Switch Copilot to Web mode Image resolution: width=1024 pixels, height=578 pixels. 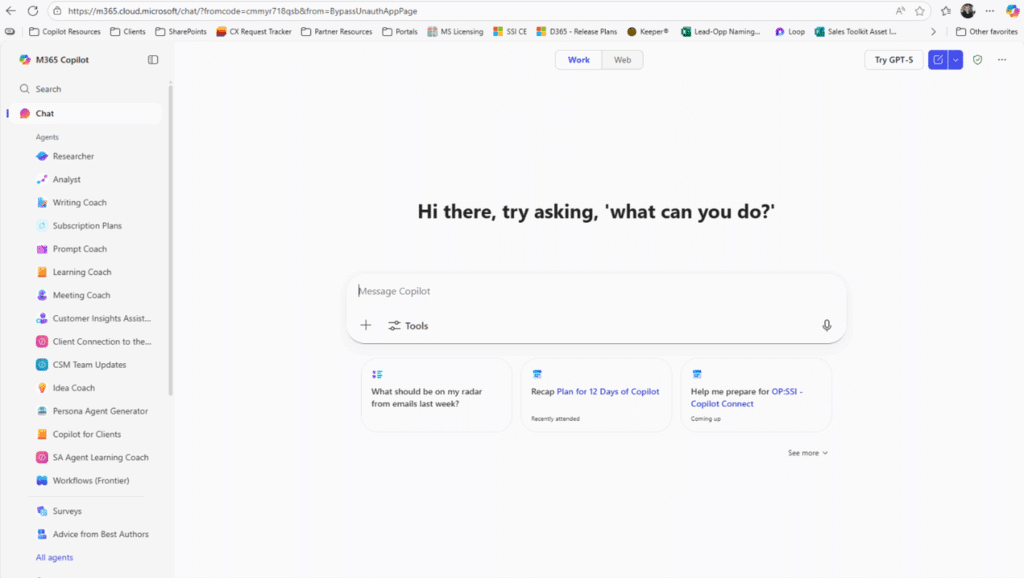pyautogui.click(x=622, y=59)
